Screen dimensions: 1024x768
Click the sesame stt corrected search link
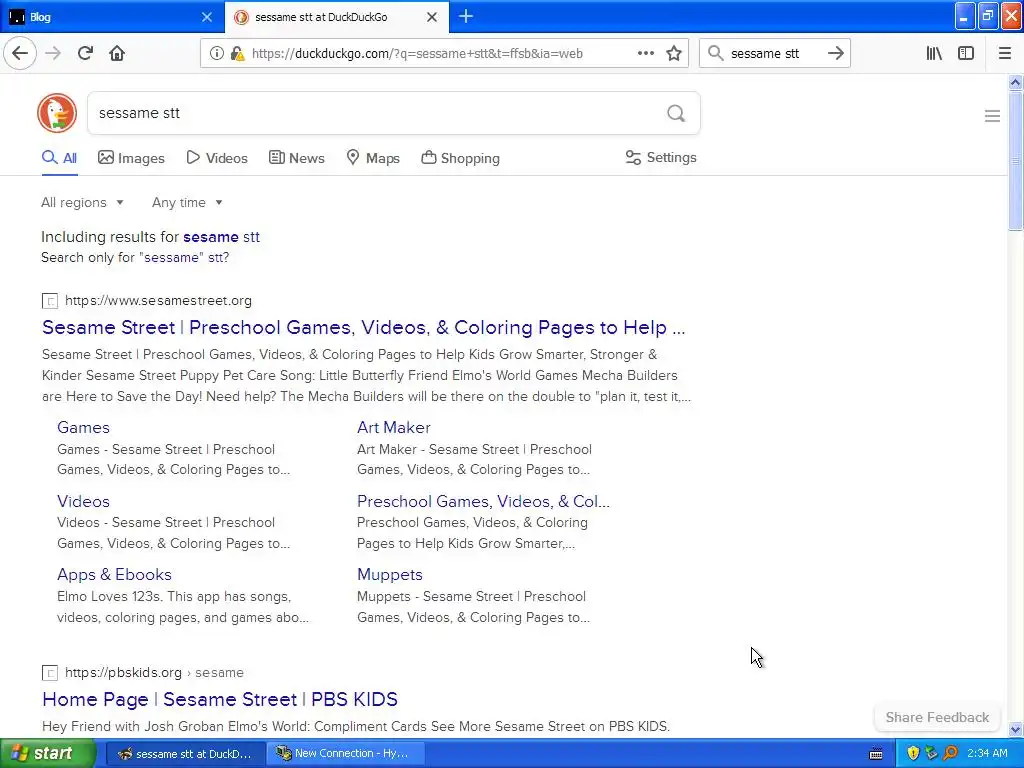tap(221, 237)
